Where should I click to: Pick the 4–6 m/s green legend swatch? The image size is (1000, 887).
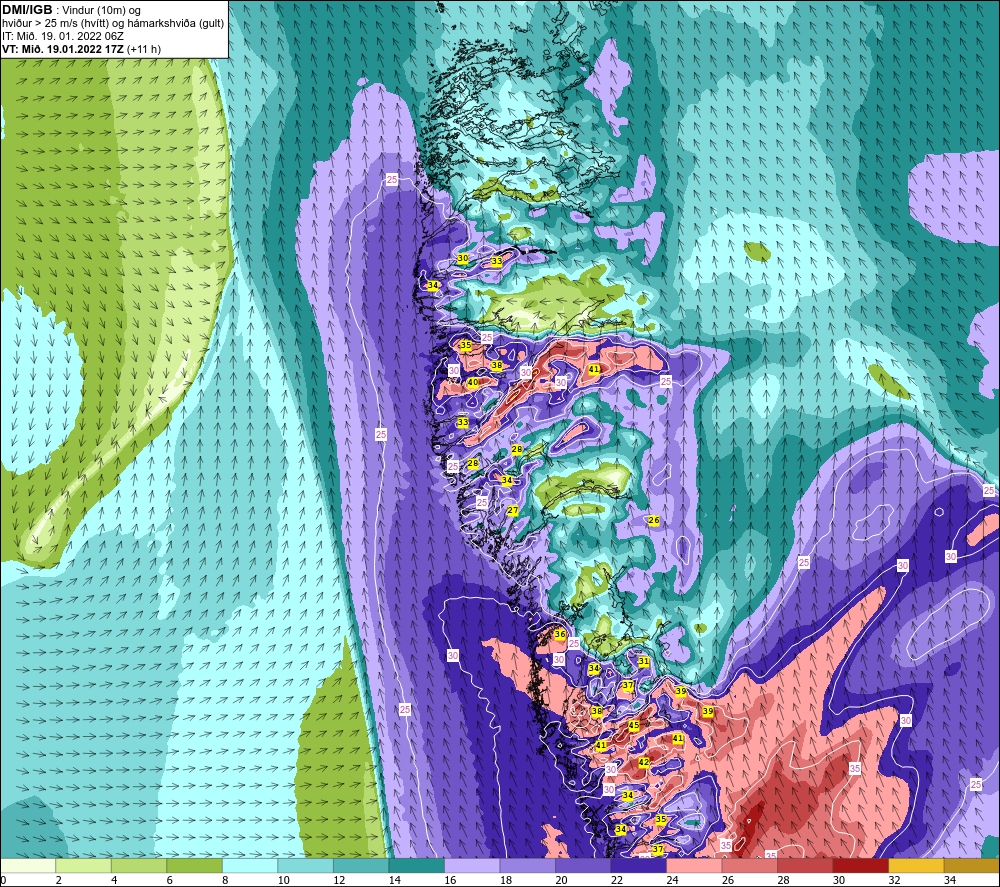139,866
